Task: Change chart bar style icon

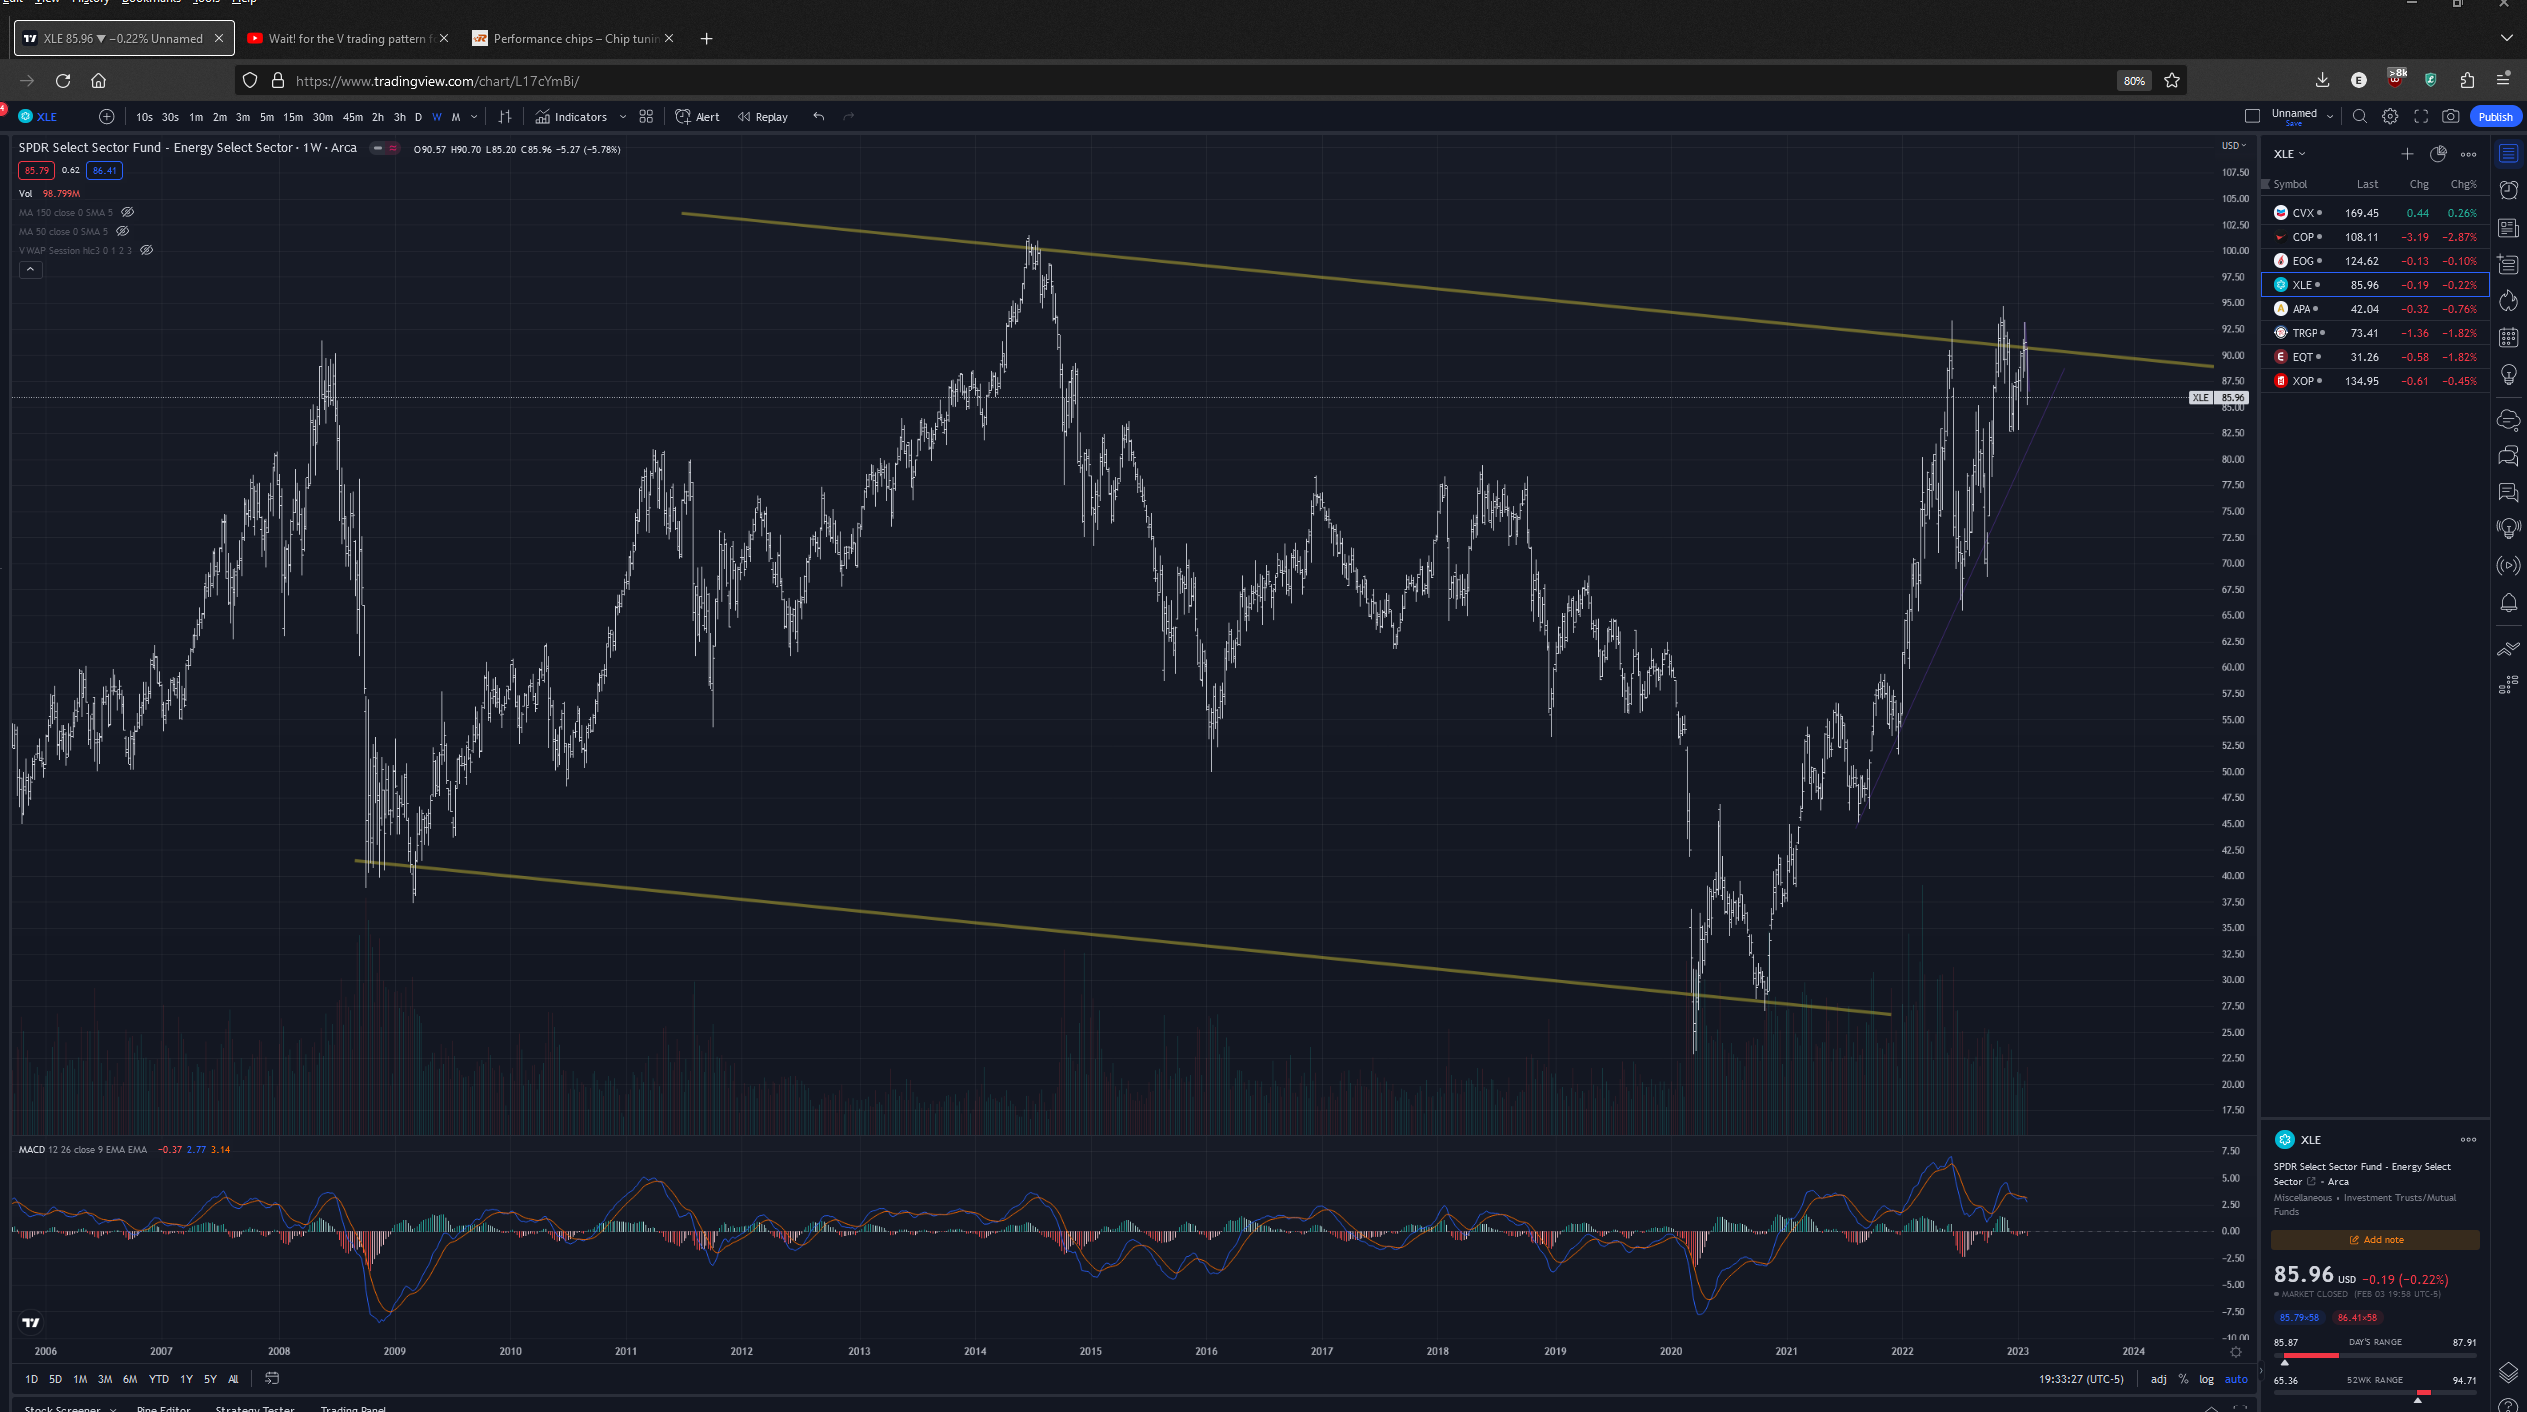Action: [505, 117]
